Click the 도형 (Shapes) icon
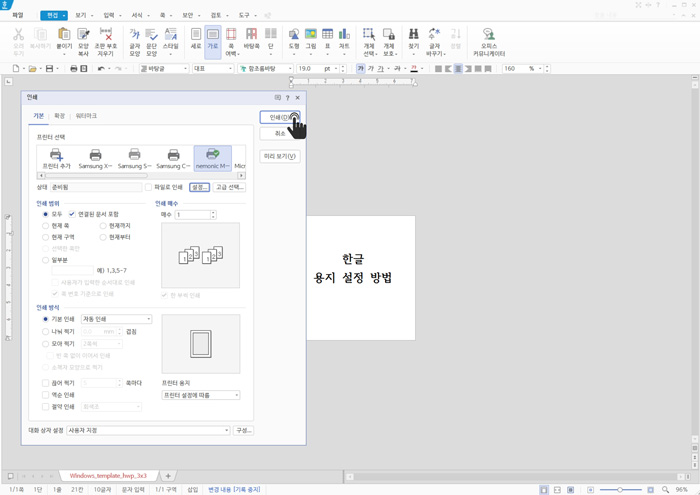 (x=294, y=34)
